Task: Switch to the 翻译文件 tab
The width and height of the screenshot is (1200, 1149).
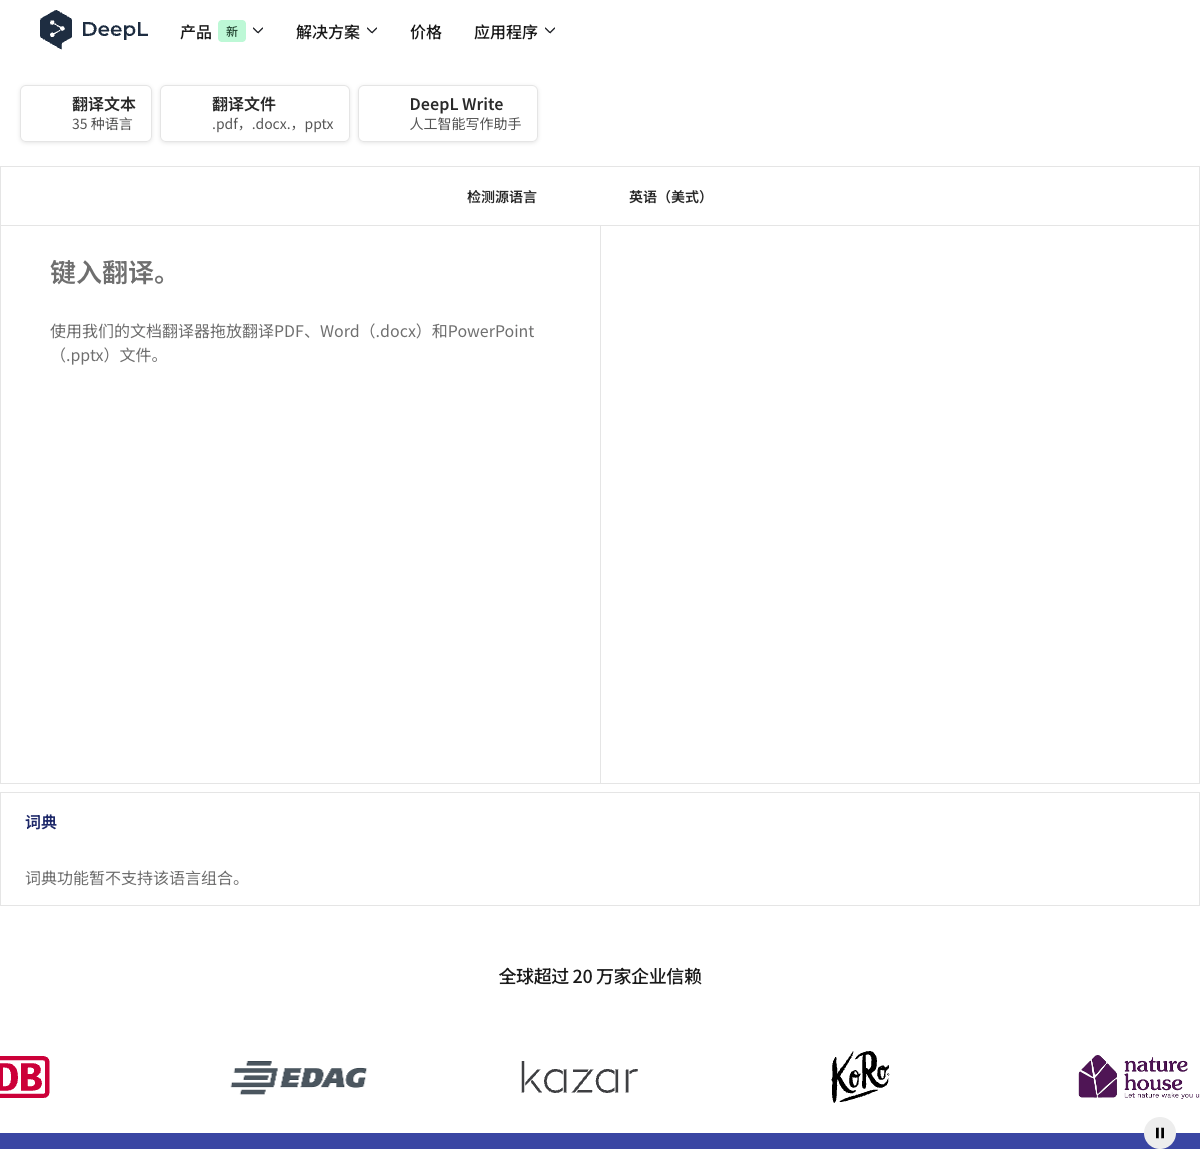Action: point(254,113)
